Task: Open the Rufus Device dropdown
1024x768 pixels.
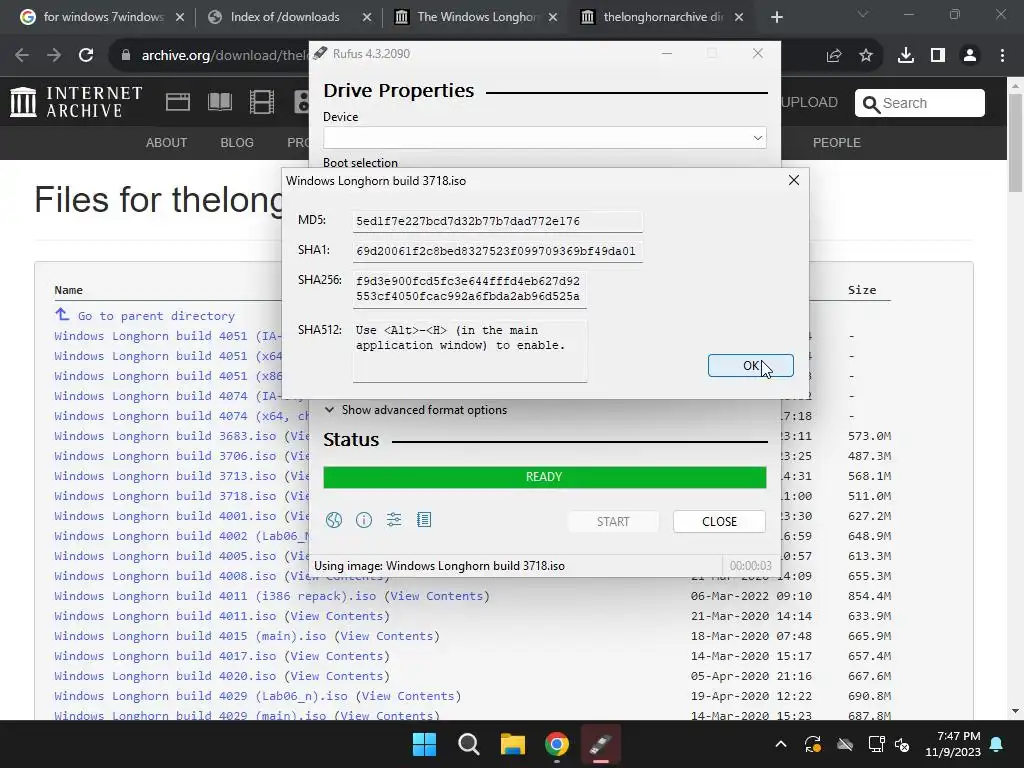Action: pyautogui.click(x=545, y=138)
